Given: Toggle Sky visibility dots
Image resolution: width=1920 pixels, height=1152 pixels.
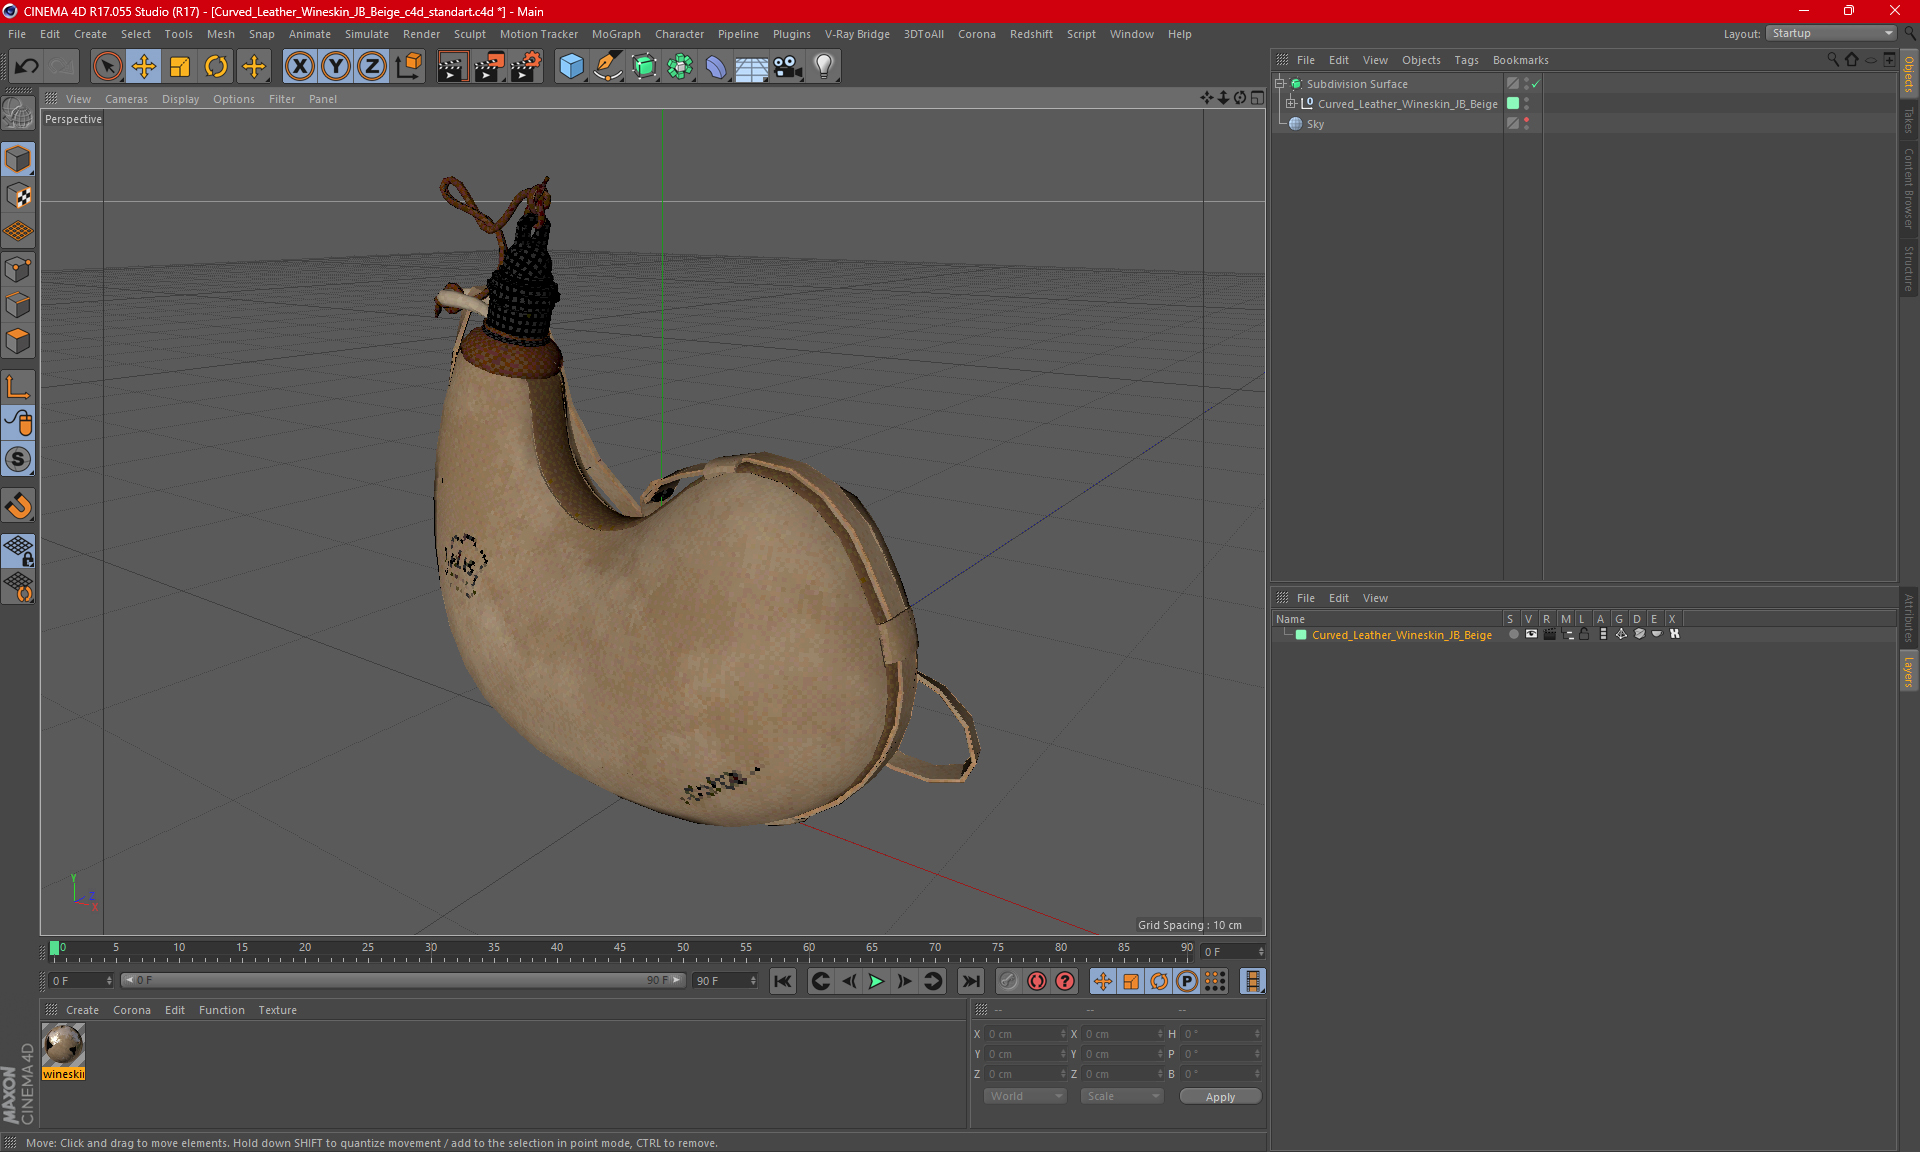Looking at the screenshot, I should 1527,123.
